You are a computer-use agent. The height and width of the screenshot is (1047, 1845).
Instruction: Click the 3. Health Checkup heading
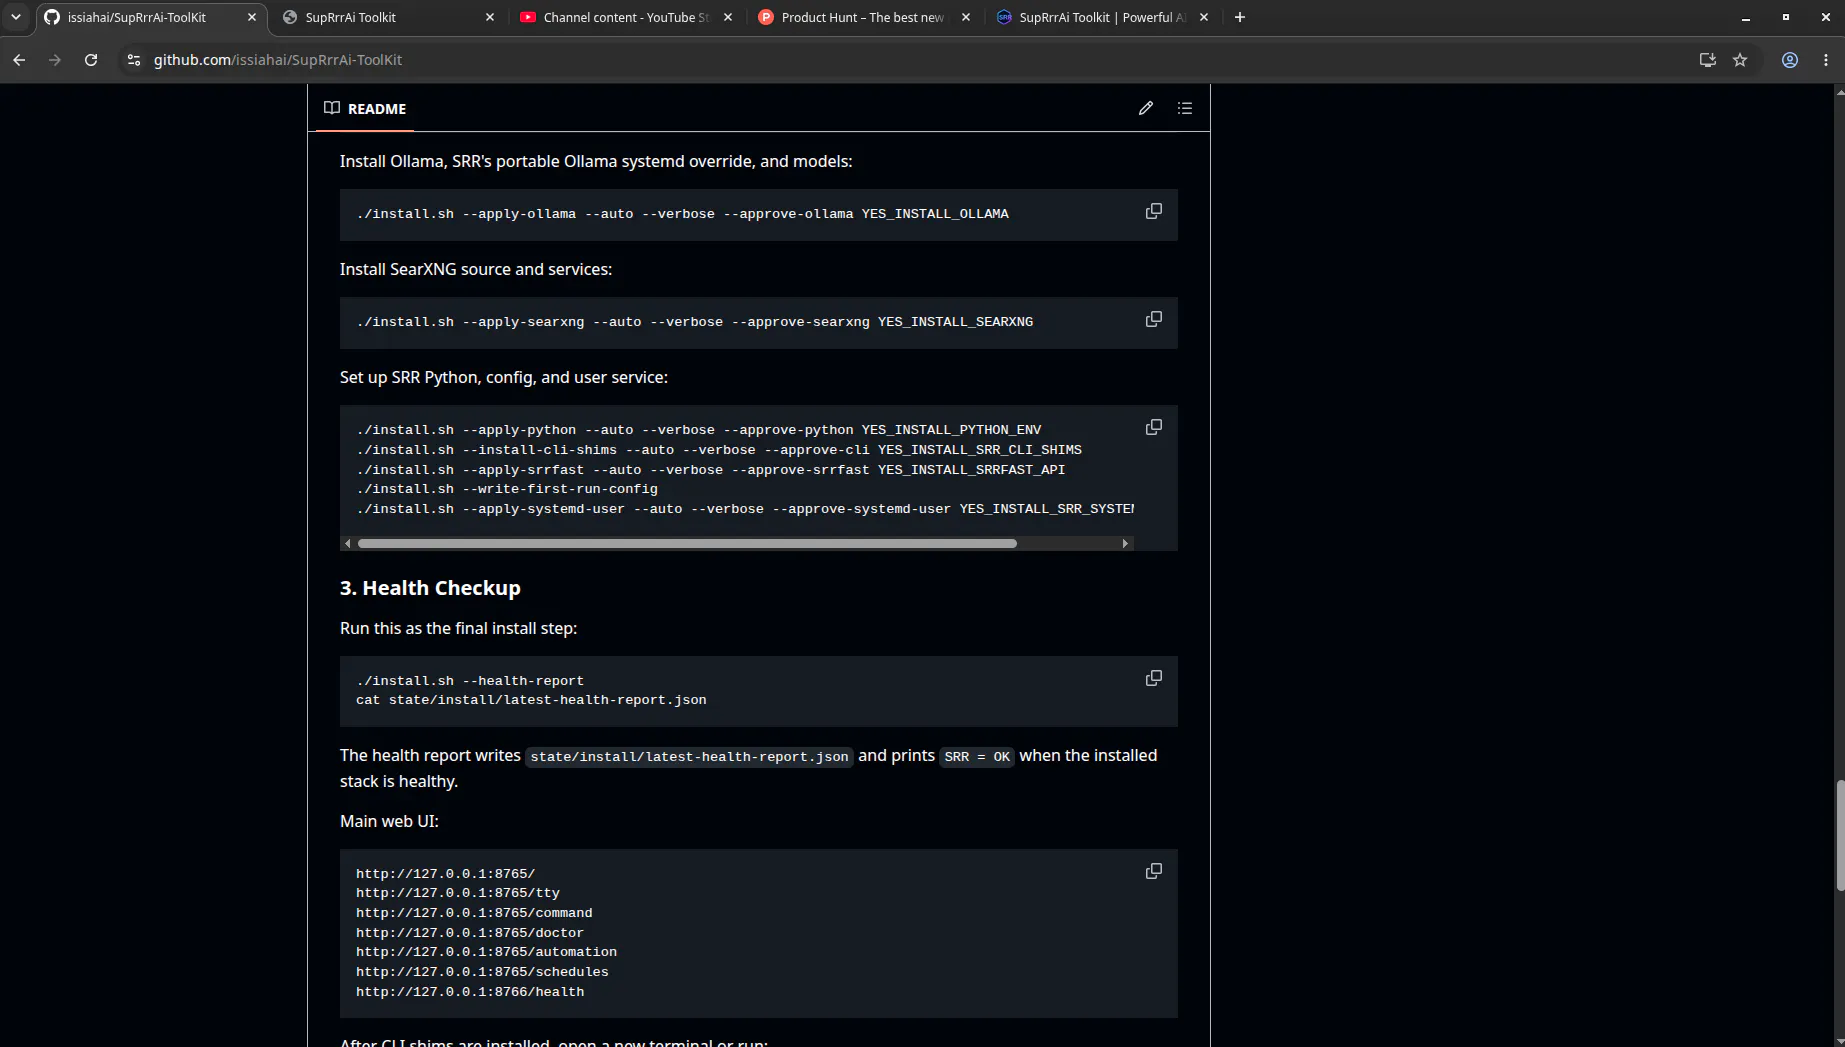pyautogui.click(x=430, y=588)
